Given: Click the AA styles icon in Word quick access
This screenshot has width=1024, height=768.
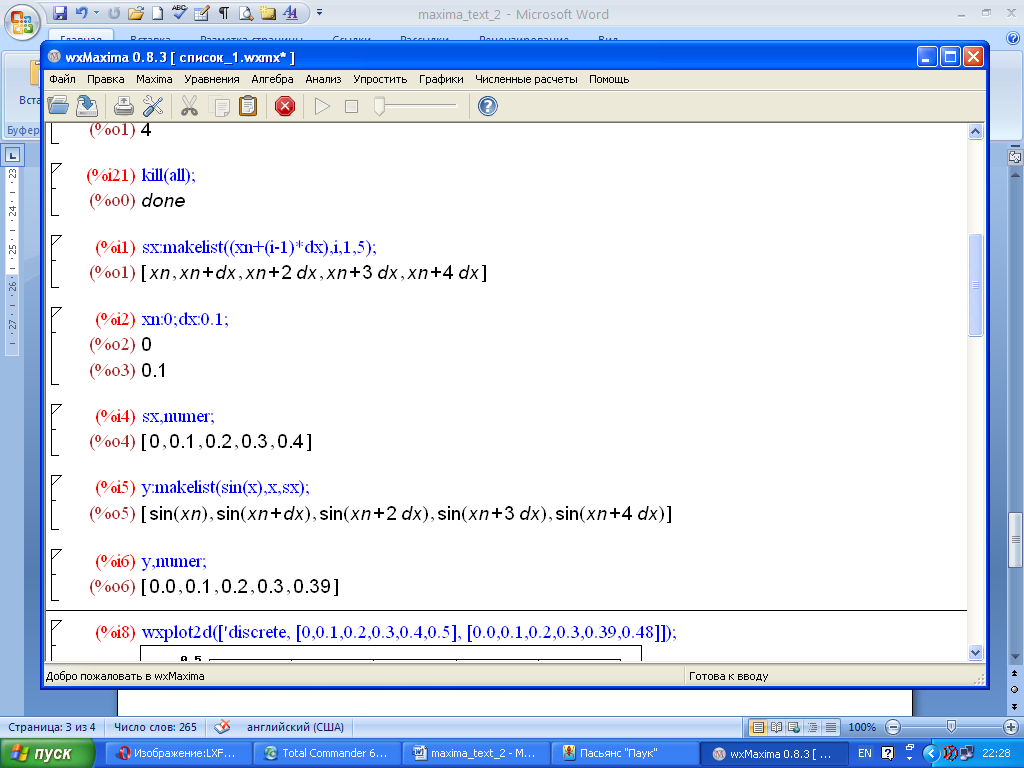Looking at the screenshot, I should (291, 12).
